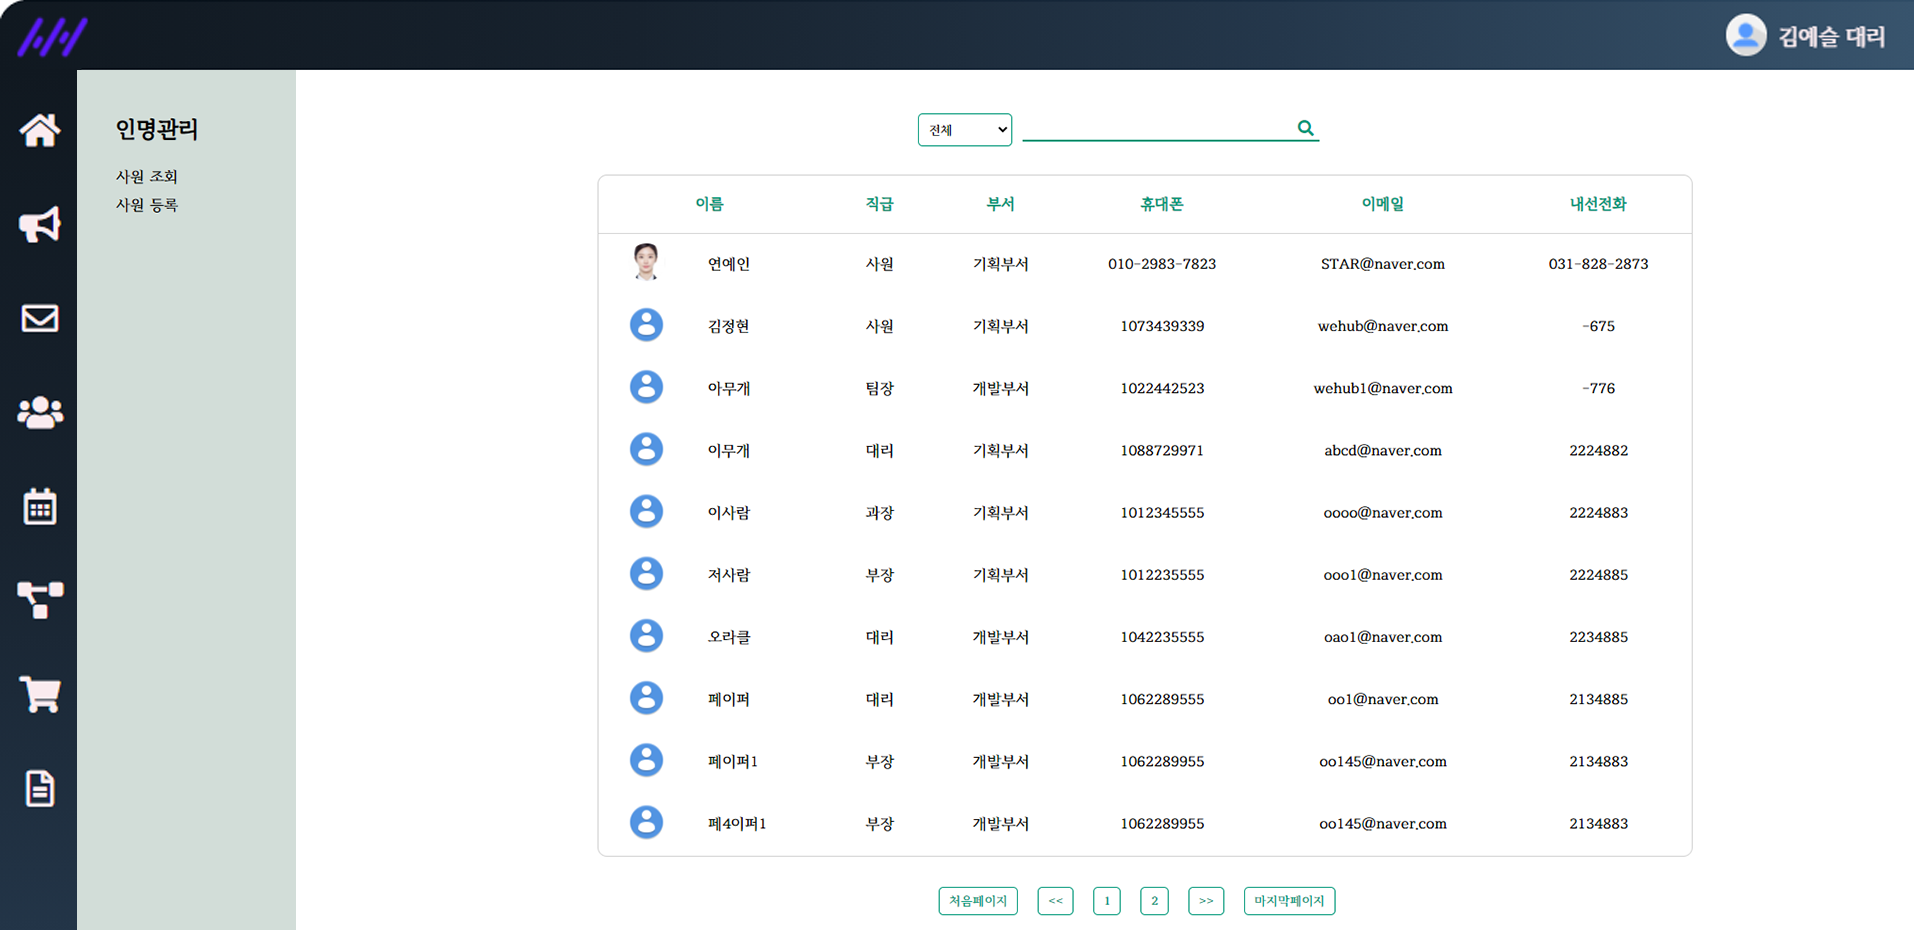Viewport: 1914px width, 930px height.
Task: Click the name 김정현
Action: point(729,326)
